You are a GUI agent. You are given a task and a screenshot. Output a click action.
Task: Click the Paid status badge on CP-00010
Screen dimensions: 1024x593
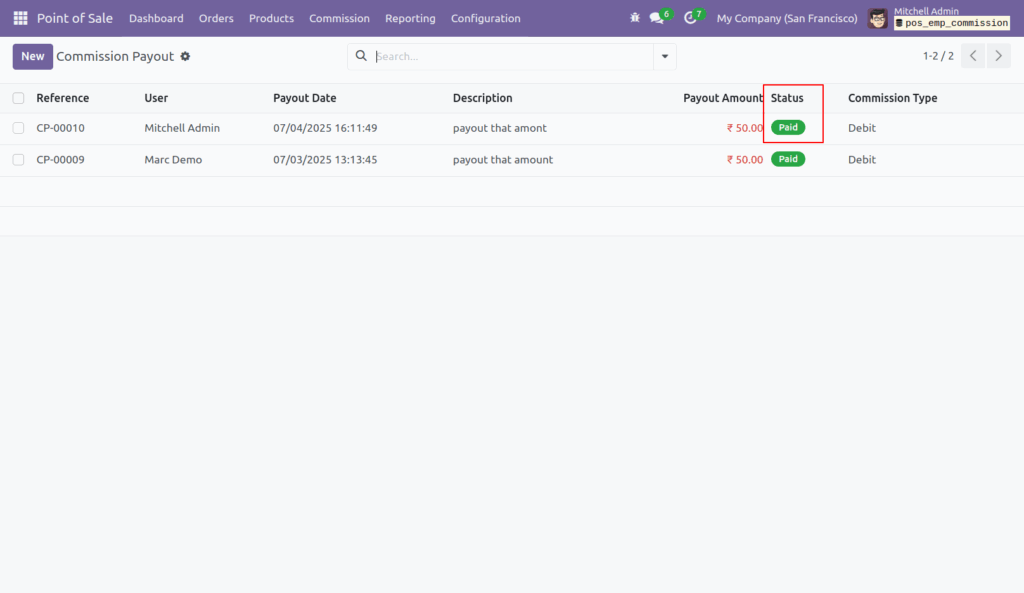click(x=789, y=128)
